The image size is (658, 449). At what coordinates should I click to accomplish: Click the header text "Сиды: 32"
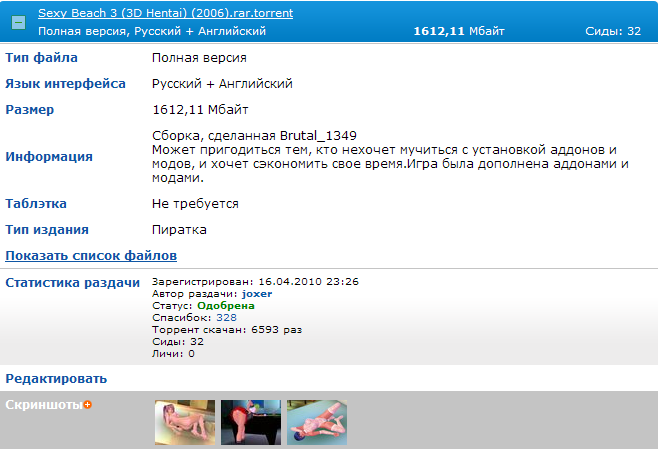click(613, 31)
